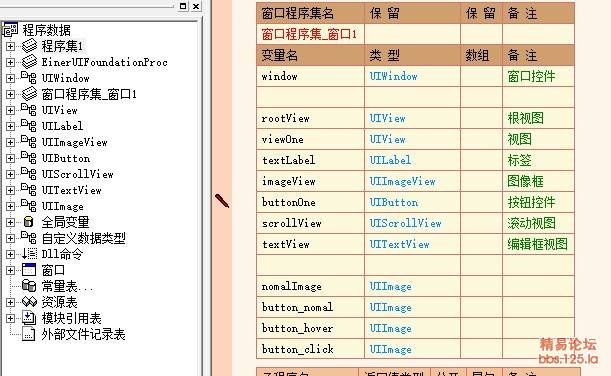Expand the UIImage tree node
This screenshot has width=611, height=376.
point(11,206)
